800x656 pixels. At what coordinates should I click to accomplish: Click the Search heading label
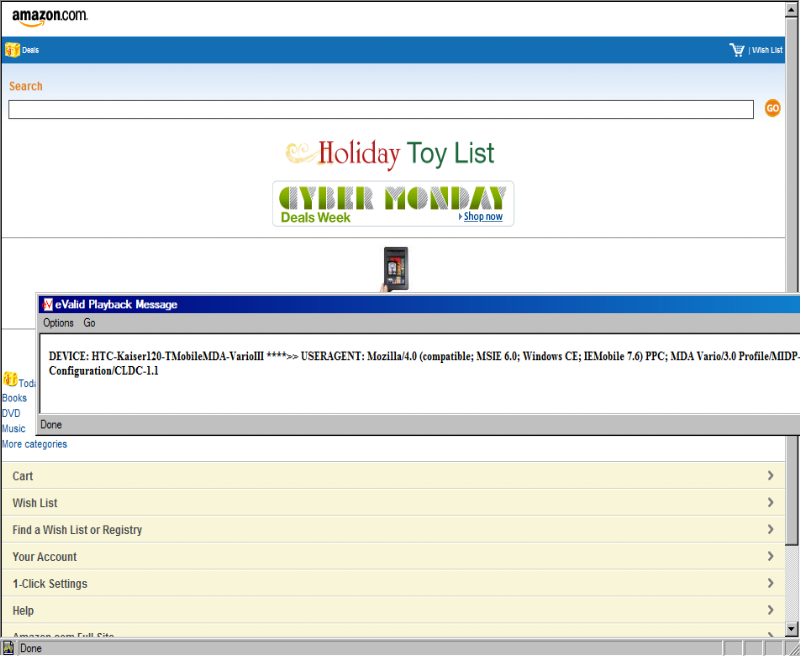[26, 86]
